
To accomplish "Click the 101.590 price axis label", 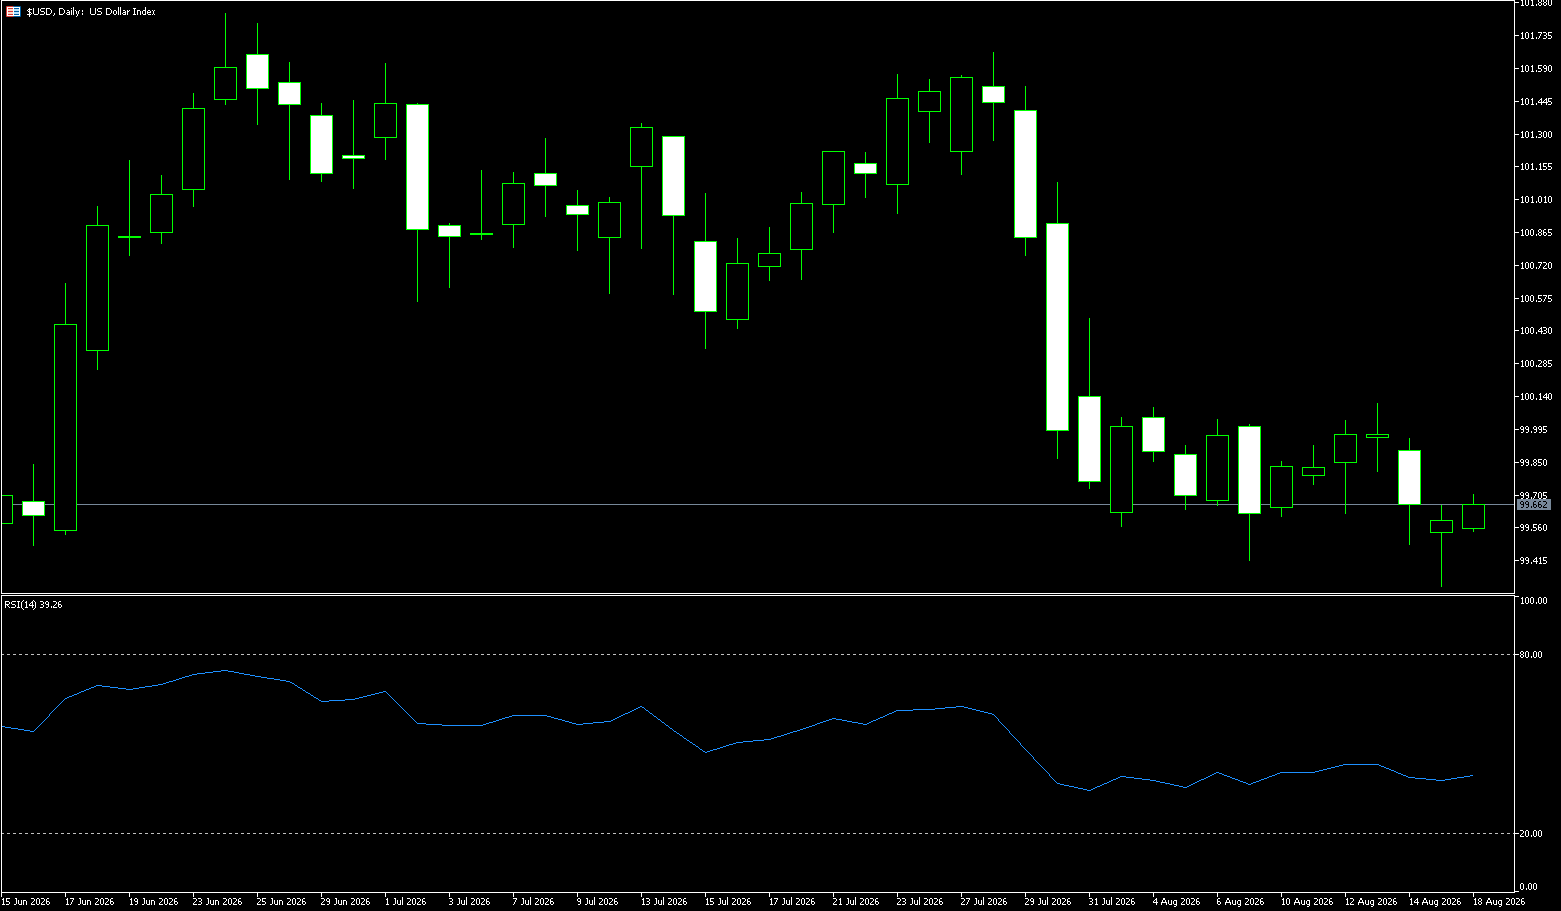I will pyautogui.click(x=1535, y=69).
